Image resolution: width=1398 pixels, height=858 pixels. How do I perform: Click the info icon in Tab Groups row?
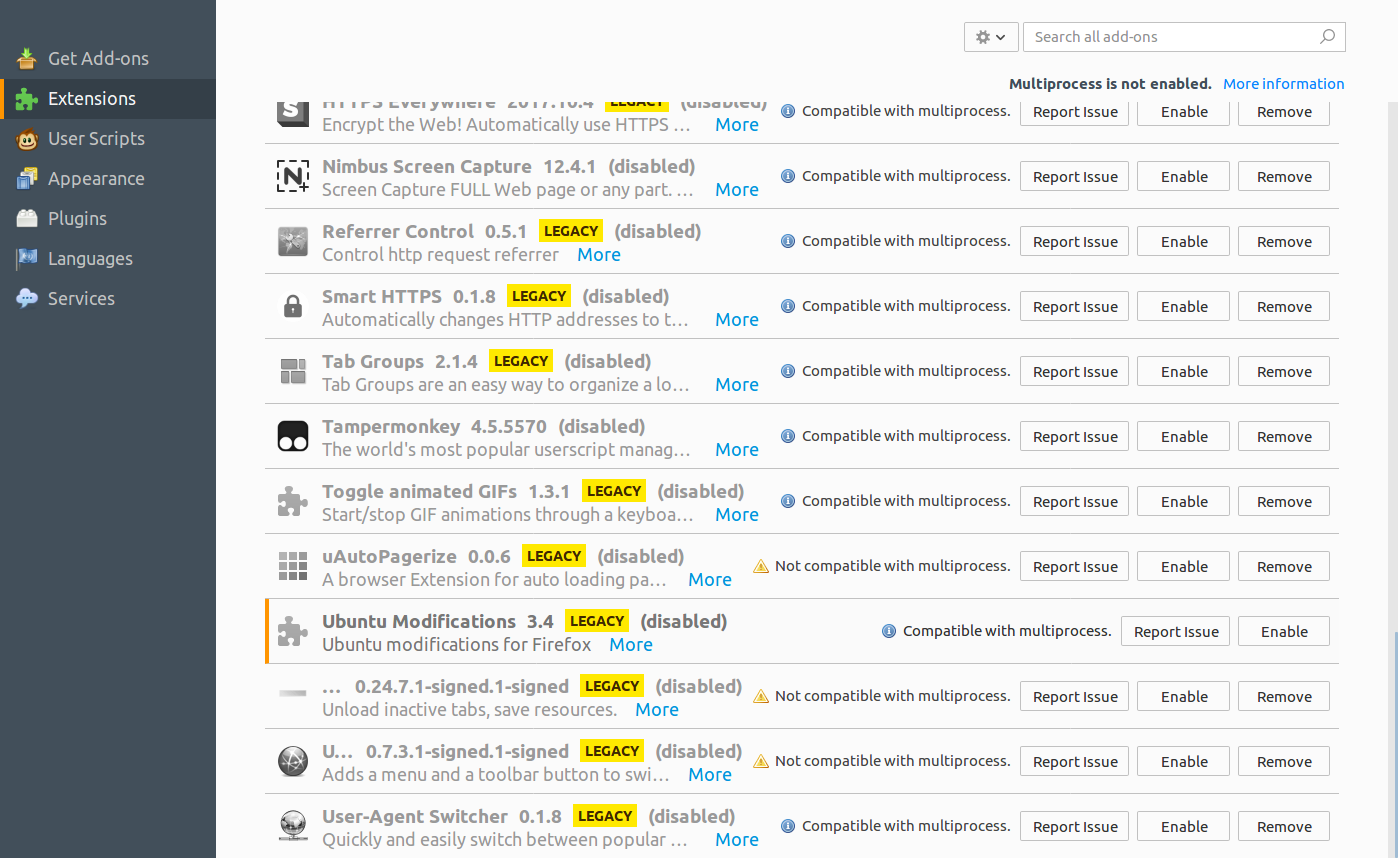pos(788,371)
